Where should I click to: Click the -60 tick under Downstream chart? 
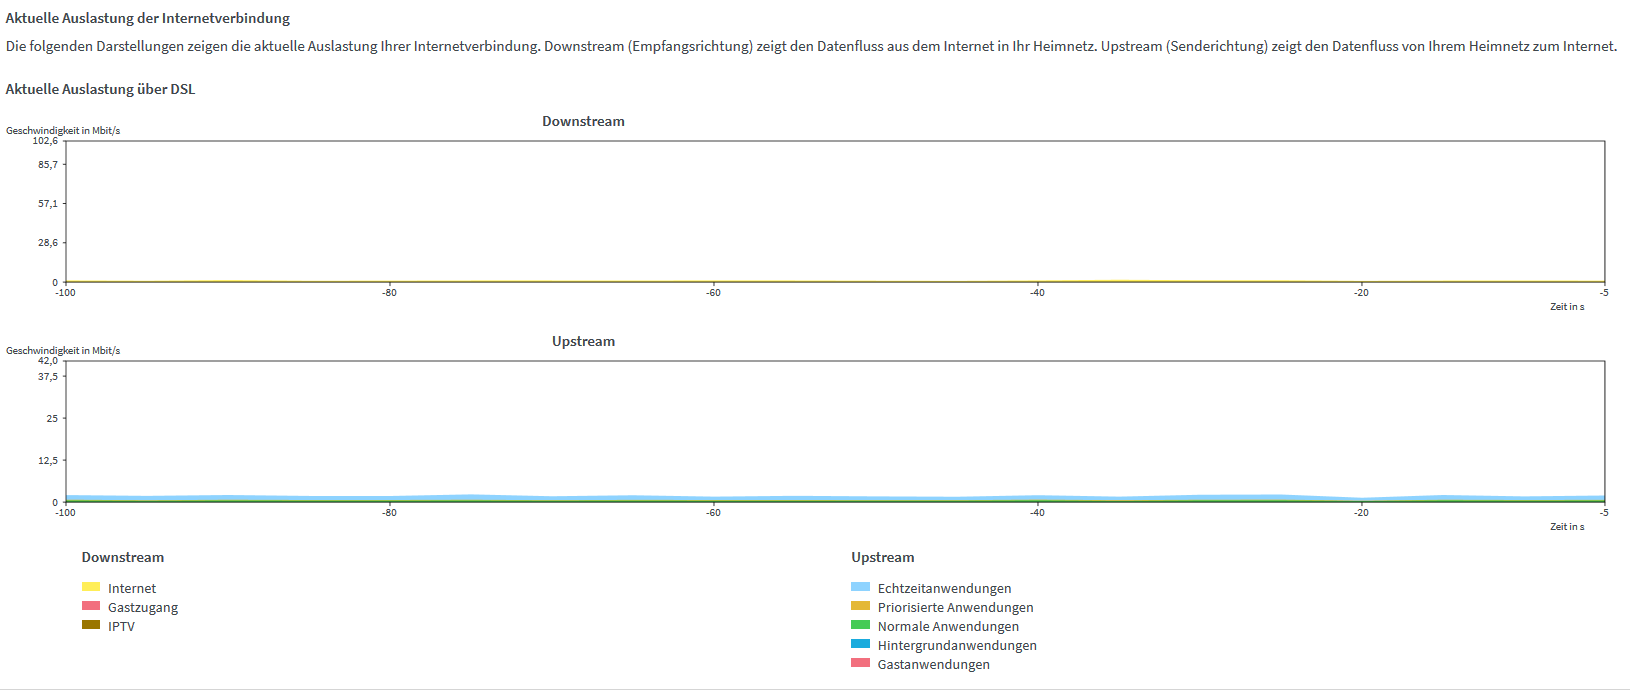point(713,293)
